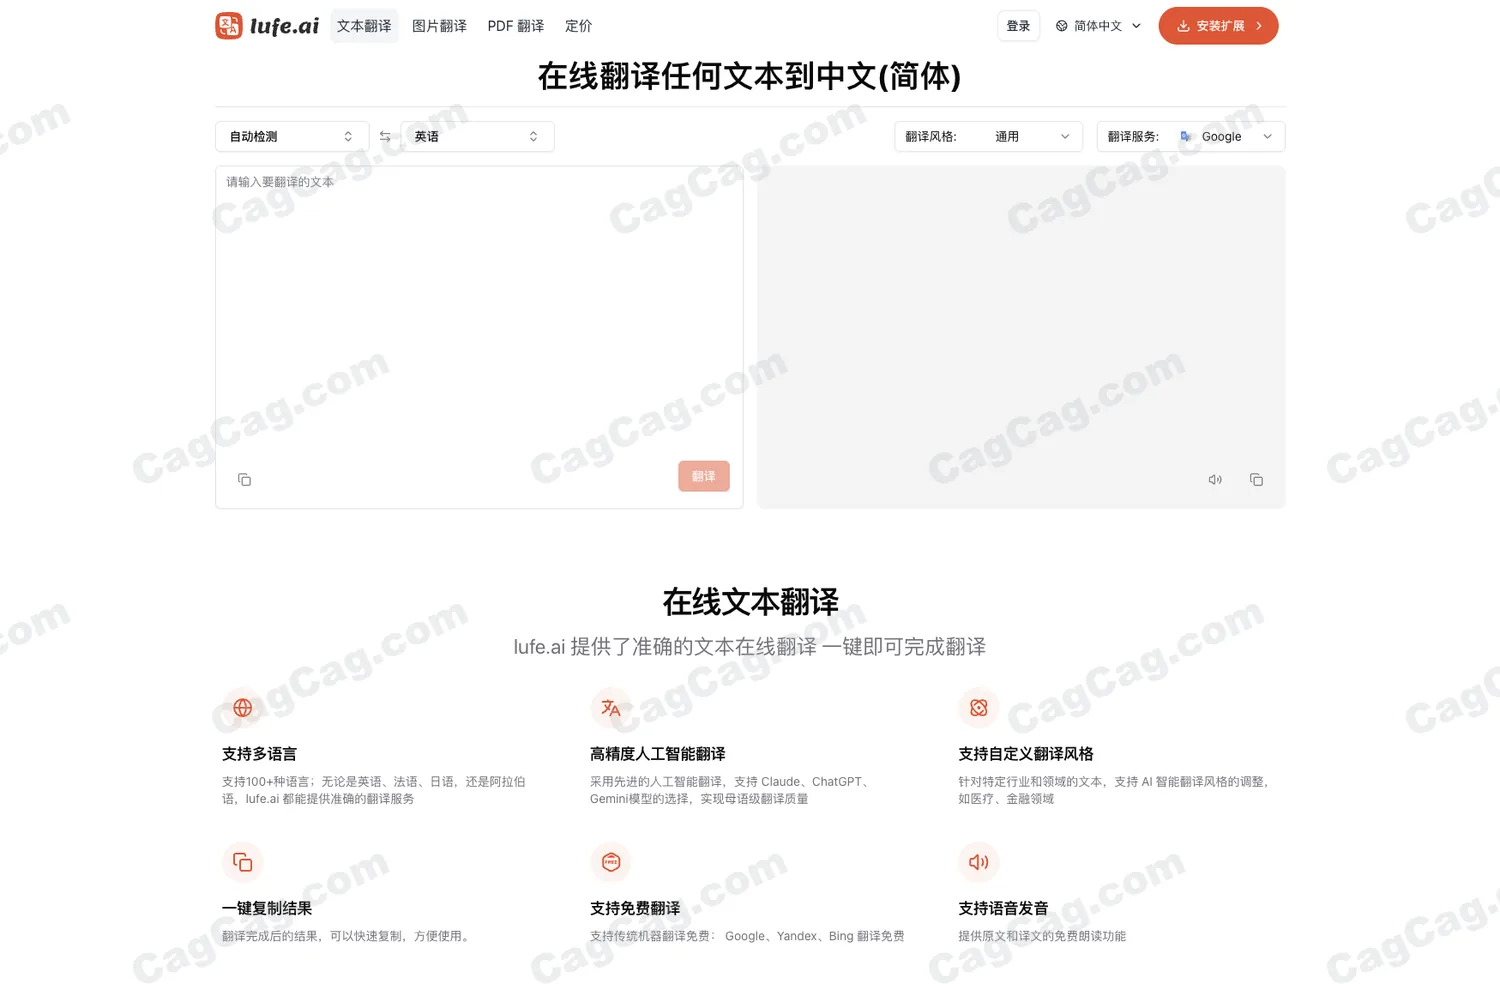This screenshot has width=1500, height=984.
Task: Switch to the 文本翻译 tab
Action: (x=364, y=26)
